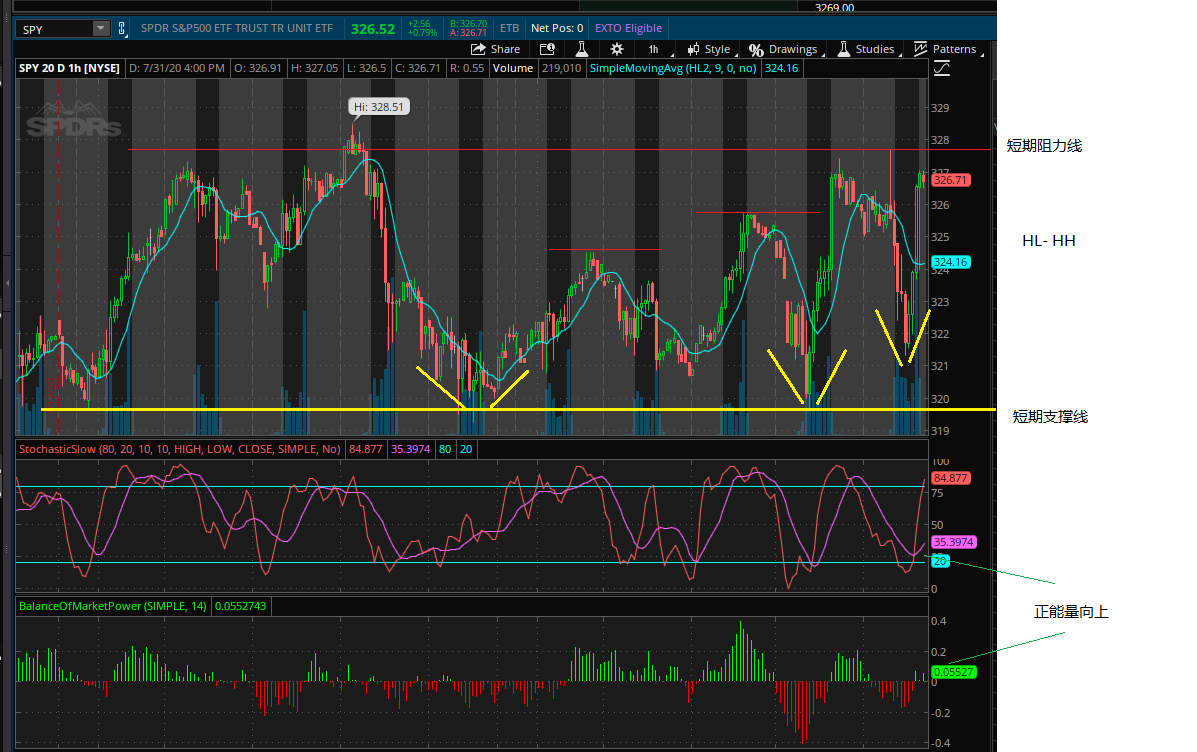
Task: Click the red 84.877 stochastic axis tag
Action: (x=950, y=478)
